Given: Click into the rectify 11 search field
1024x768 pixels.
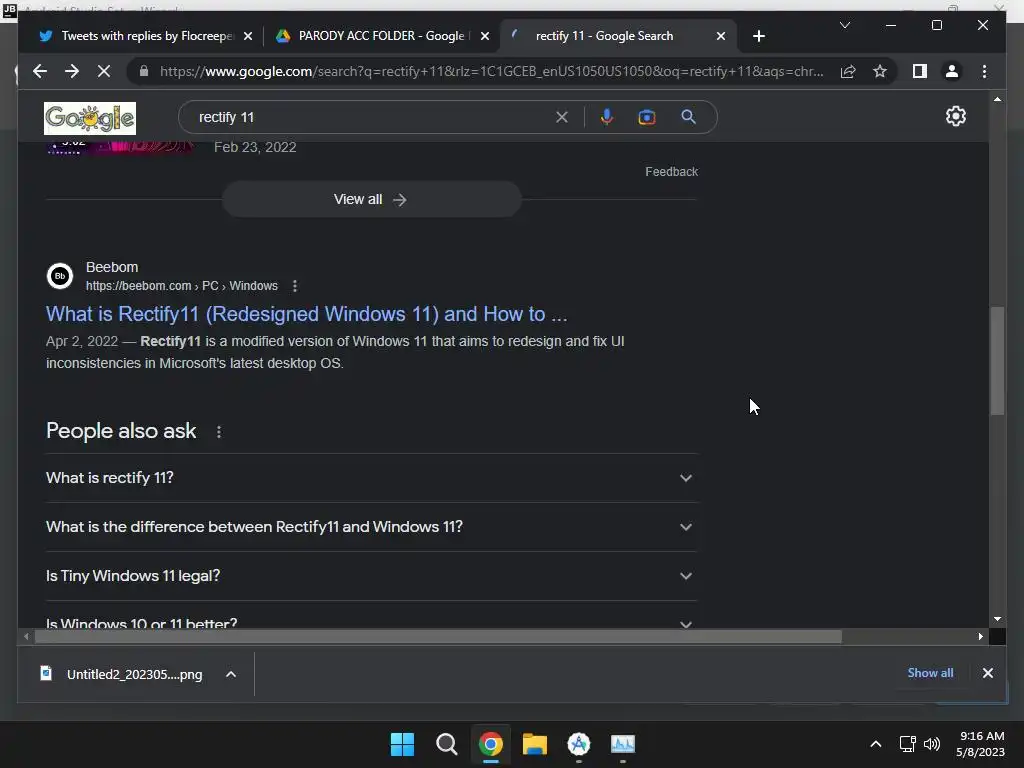Looking at the screenshot, I should pos(372,118).
